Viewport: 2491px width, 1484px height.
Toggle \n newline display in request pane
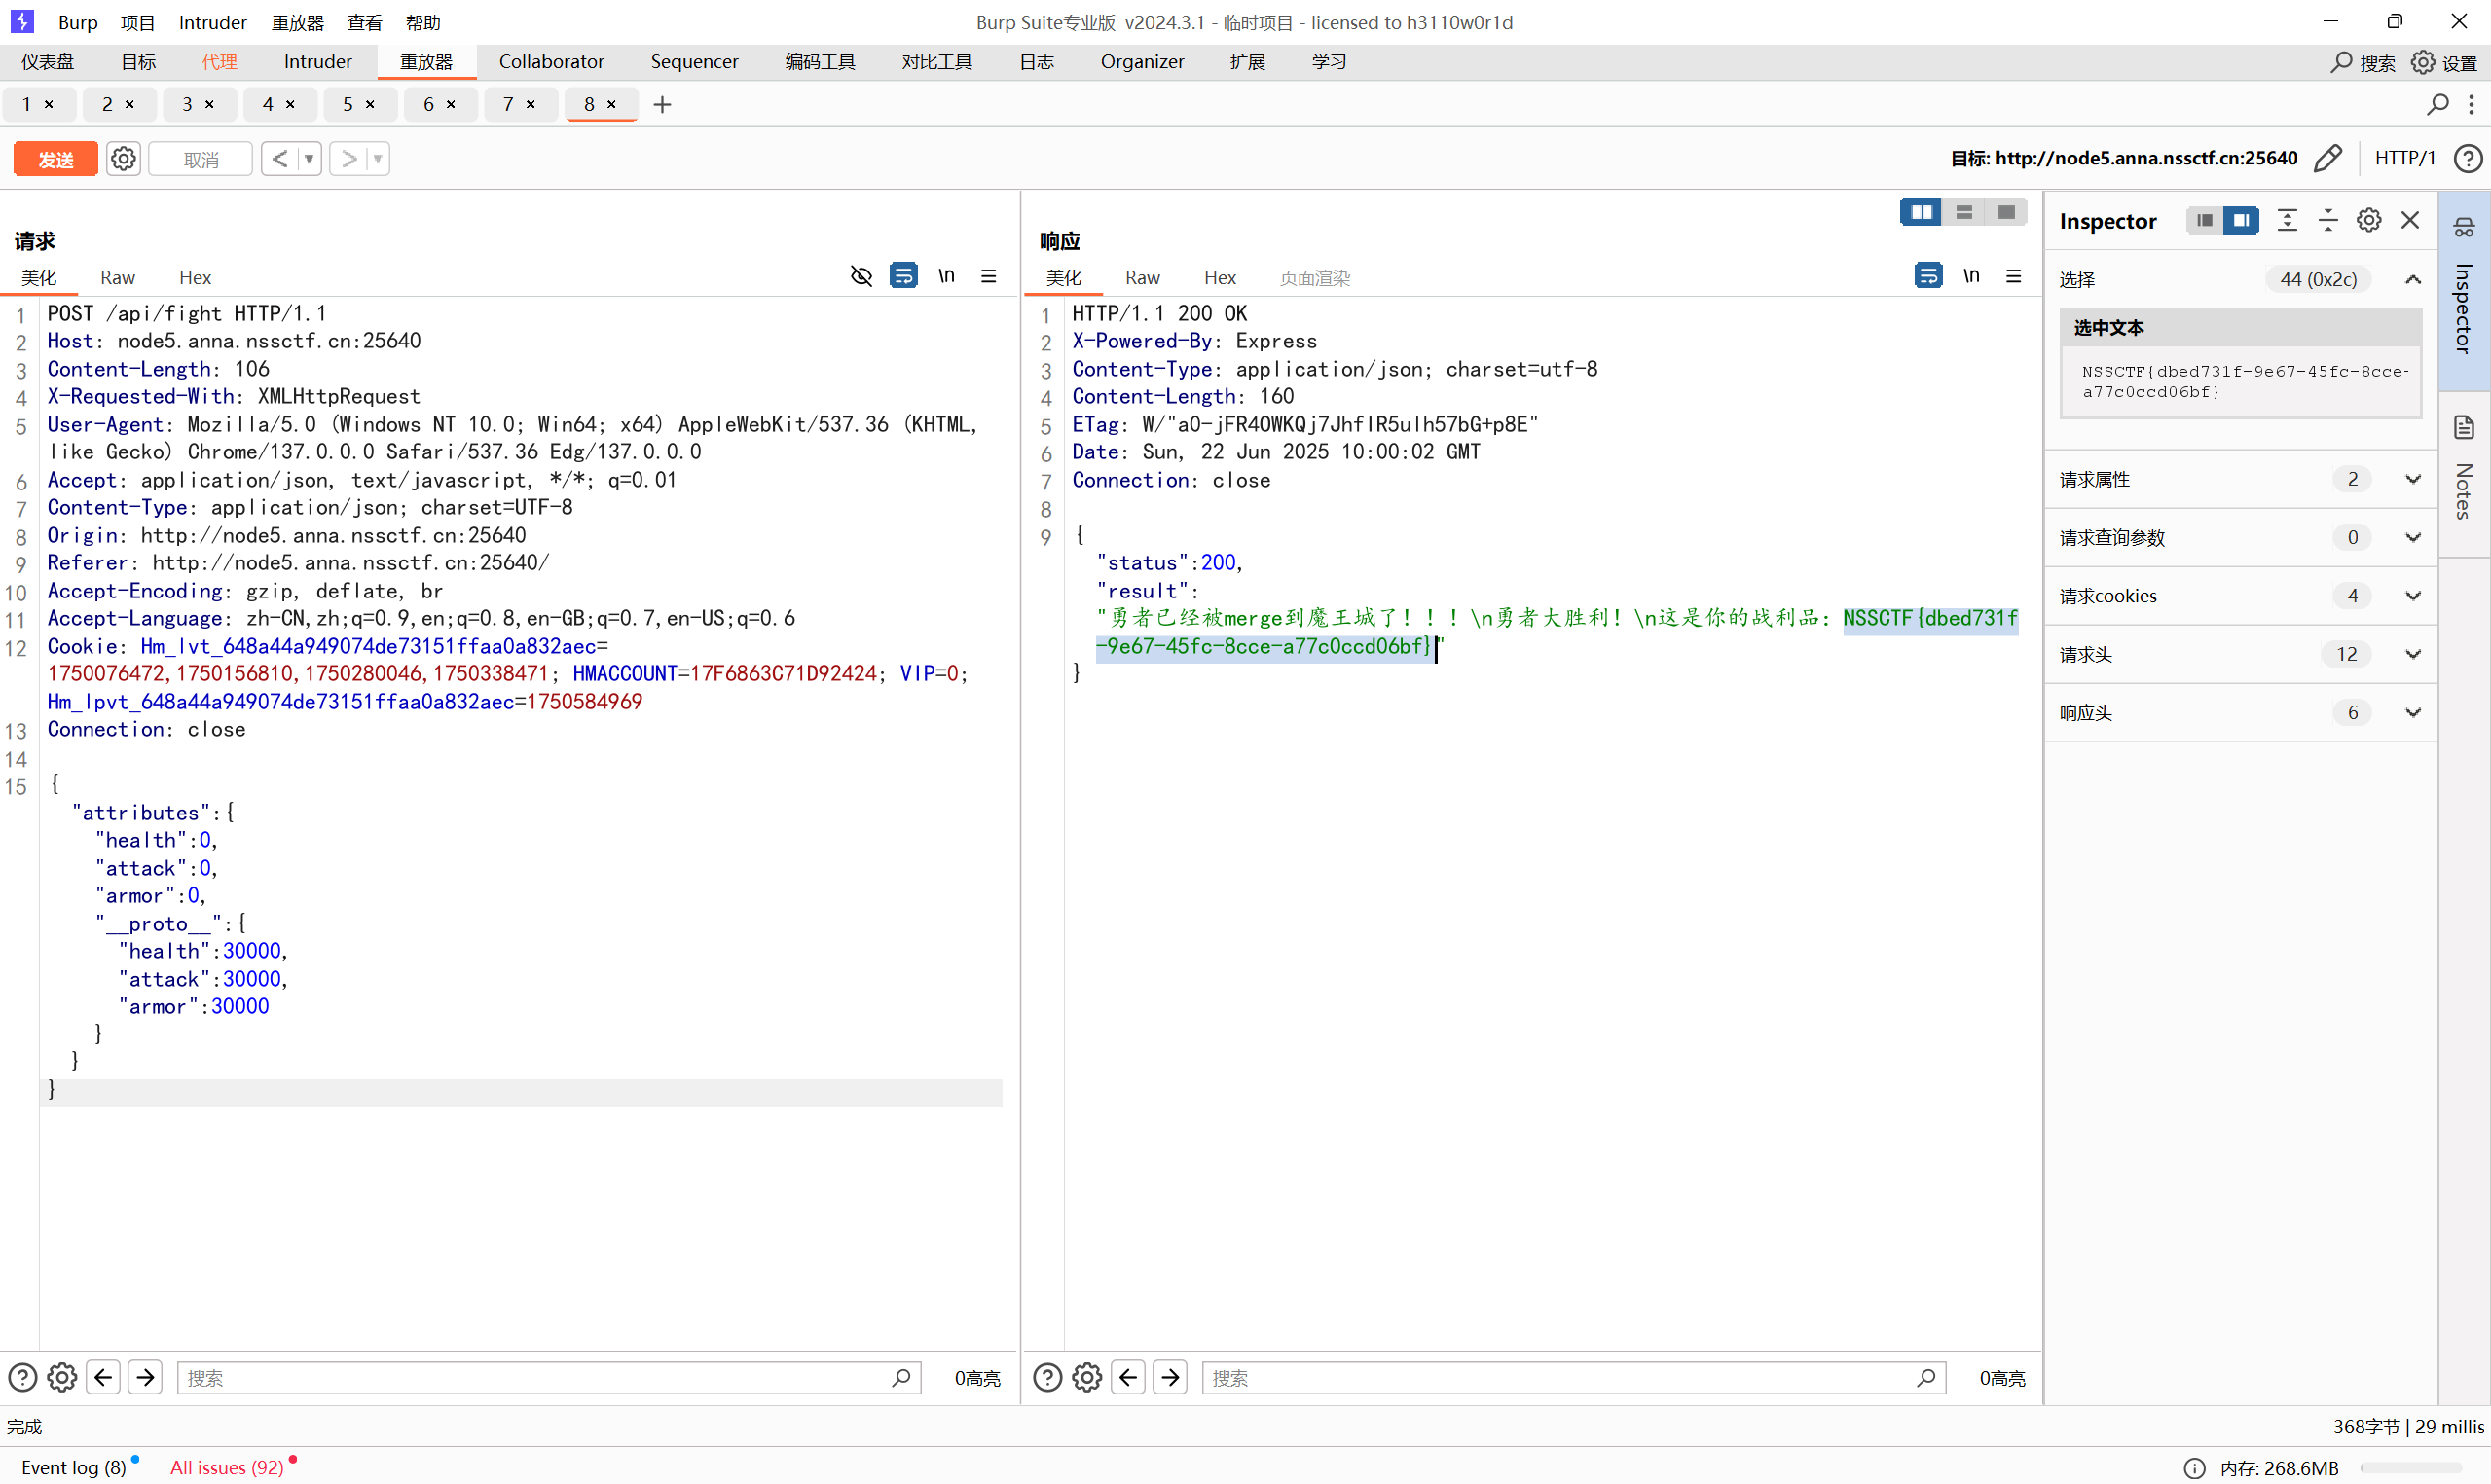(946, 276)
